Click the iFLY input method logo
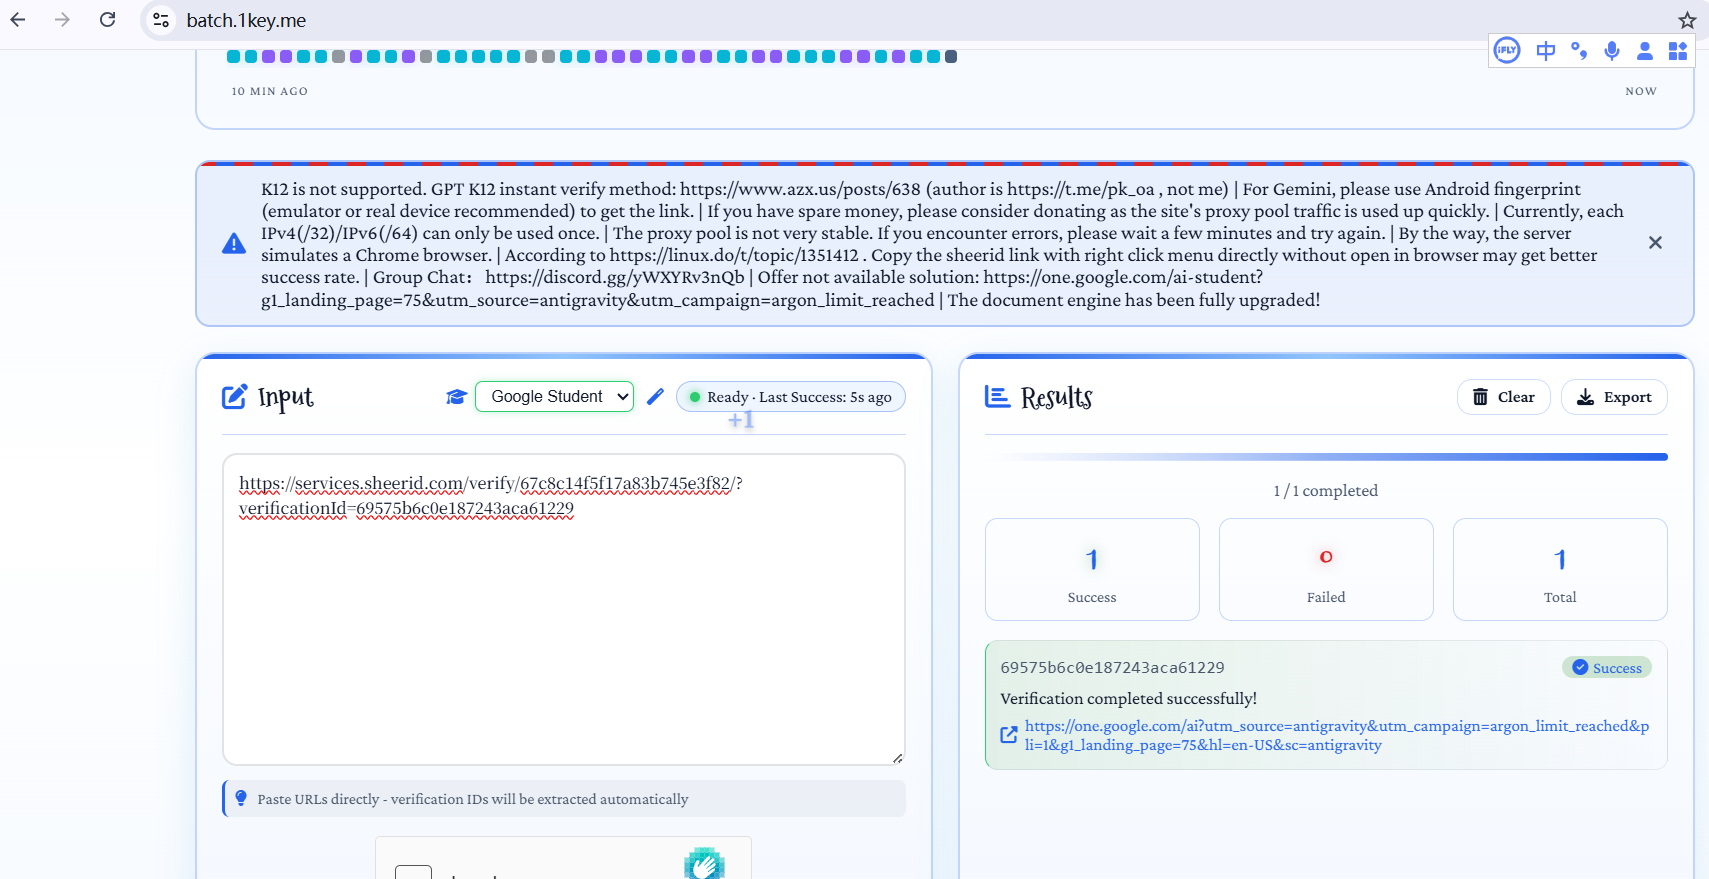Image resolution: width=1709 pixels, height=879 pixels. [1506, 50]
